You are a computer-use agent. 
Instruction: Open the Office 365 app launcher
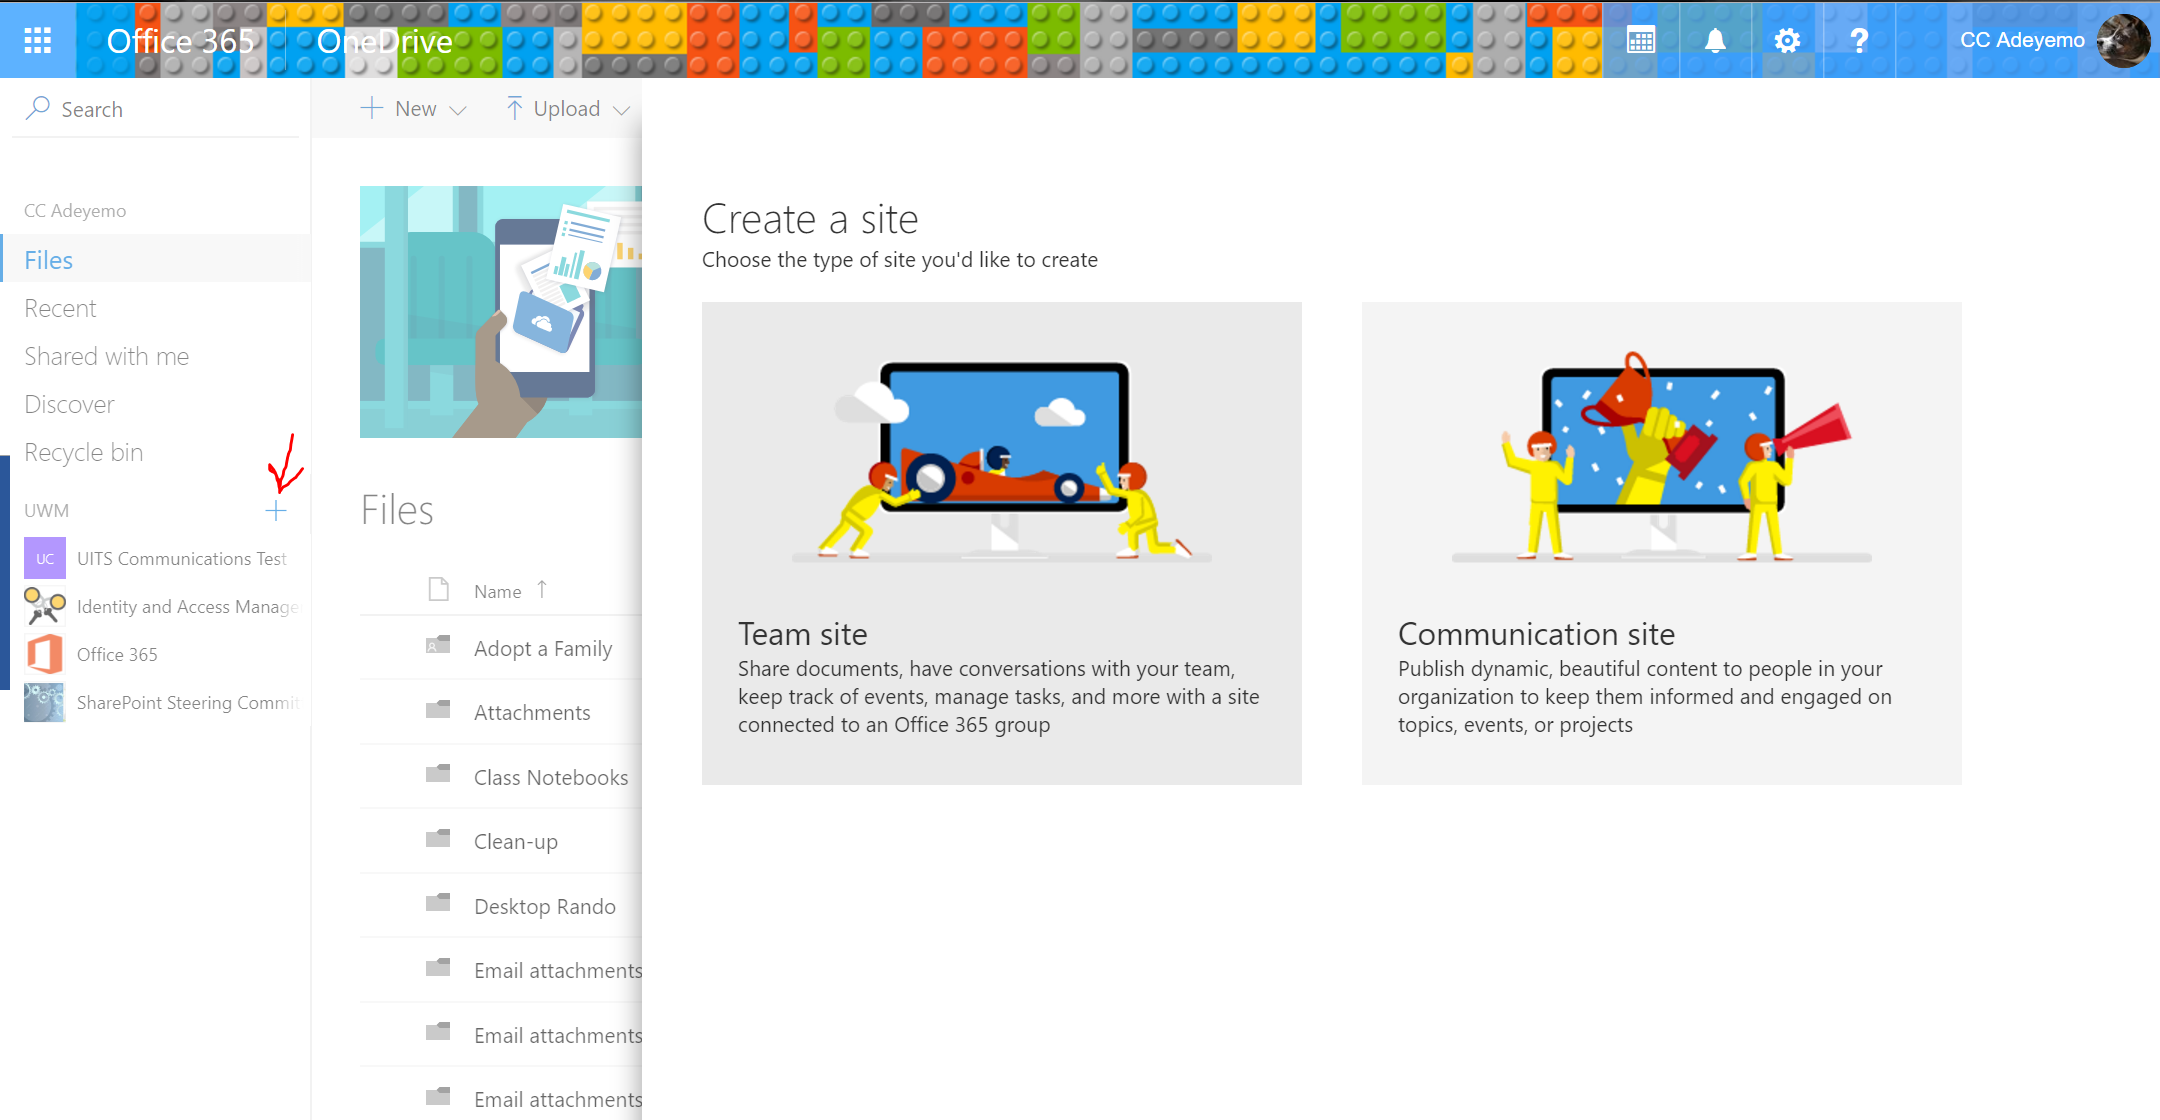tap(37, 40)
